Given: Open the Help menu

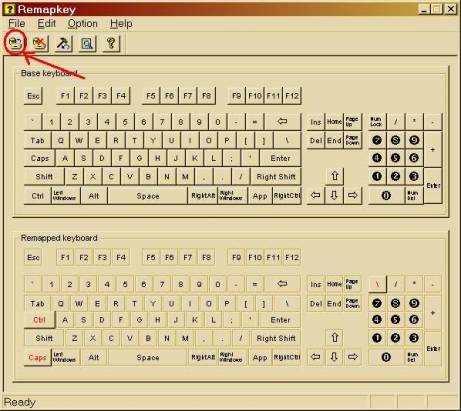Looking at the screenshot, I should 121,23.
